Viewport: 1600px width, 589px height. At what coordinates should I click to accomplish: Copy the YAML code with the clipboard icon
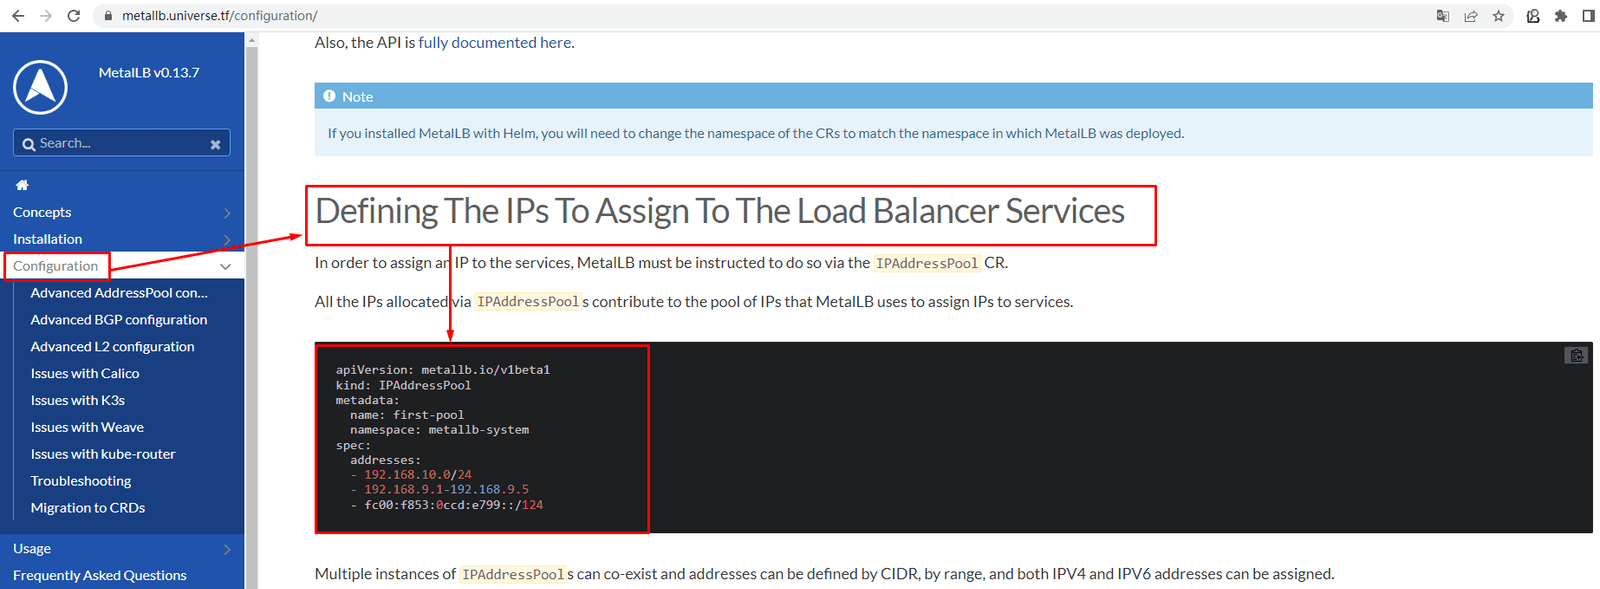1576,355
